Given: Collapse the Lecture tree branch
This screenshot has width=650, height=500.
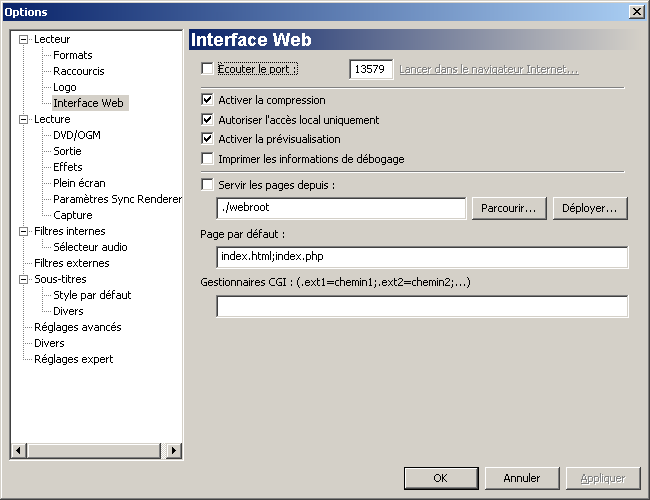Looking at the screenshot, I should point(24,119).
